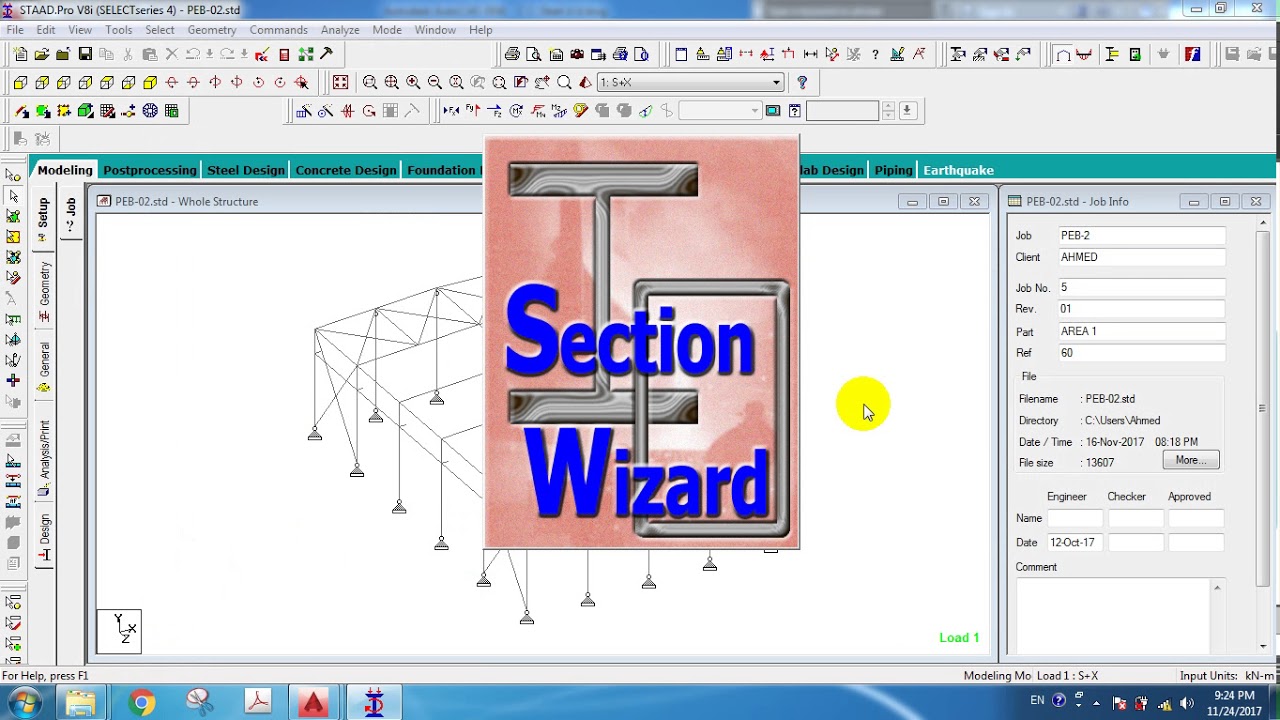Screen dimensions: 1280x720
Task: Click the Job name field containing PEB-2
Action: click(1142, 236)
